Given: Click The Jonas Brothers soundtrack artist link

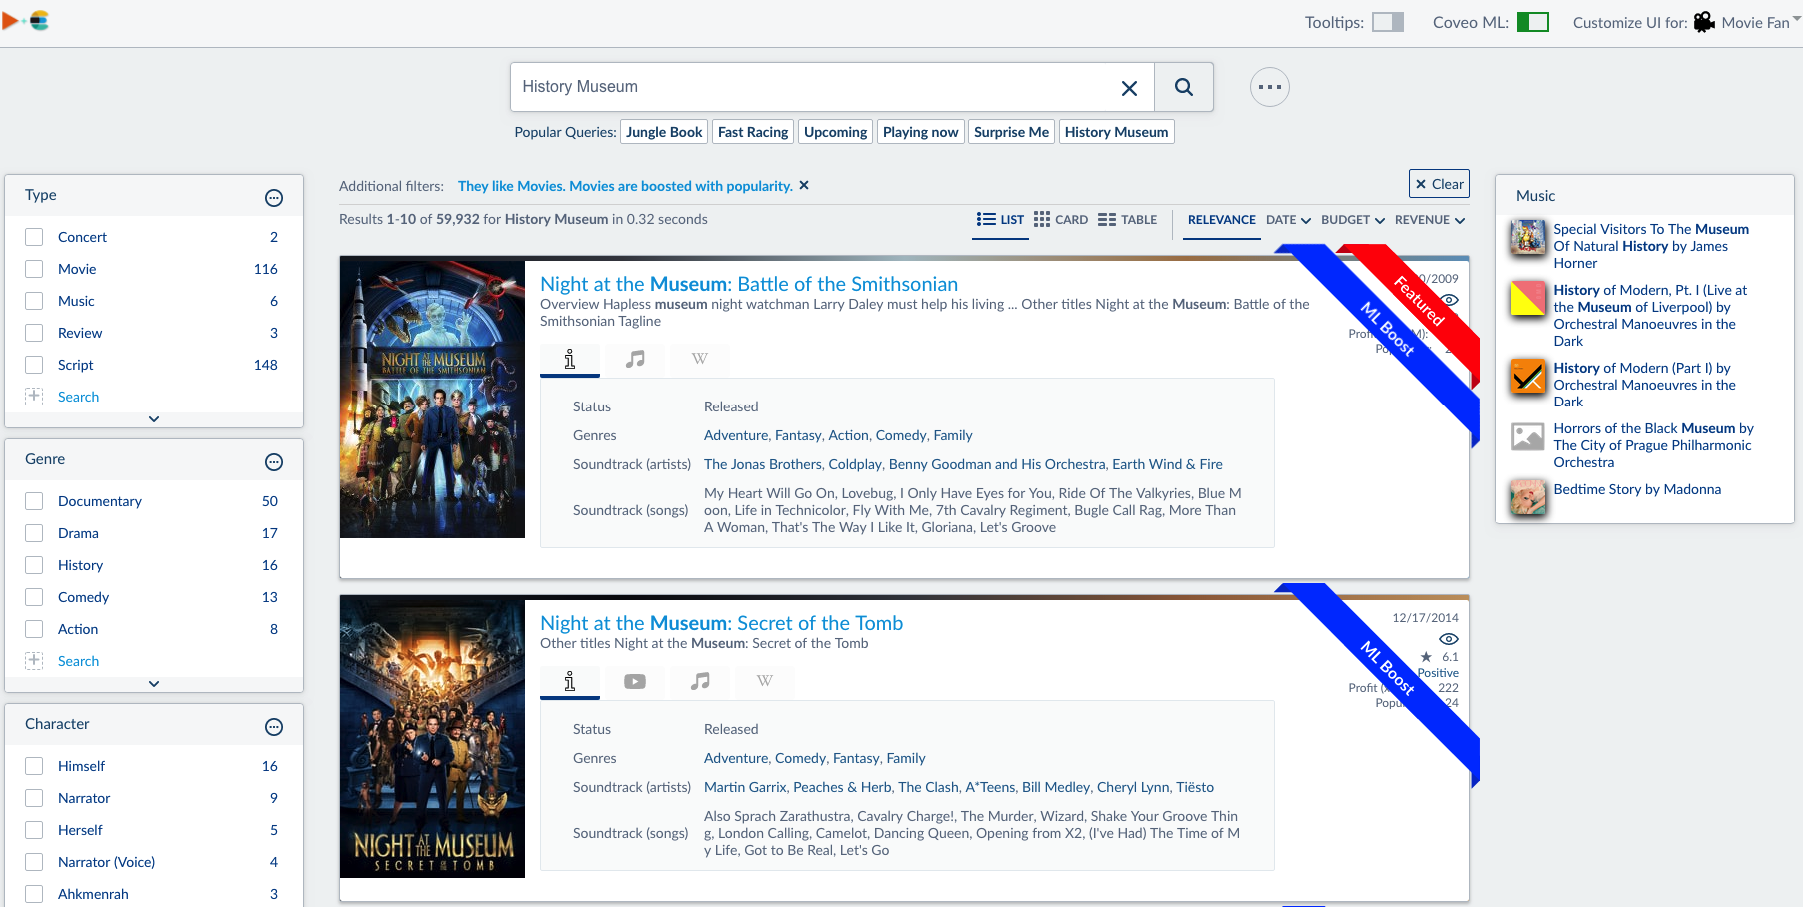Looking at the screenshot, I should point(762,464).
